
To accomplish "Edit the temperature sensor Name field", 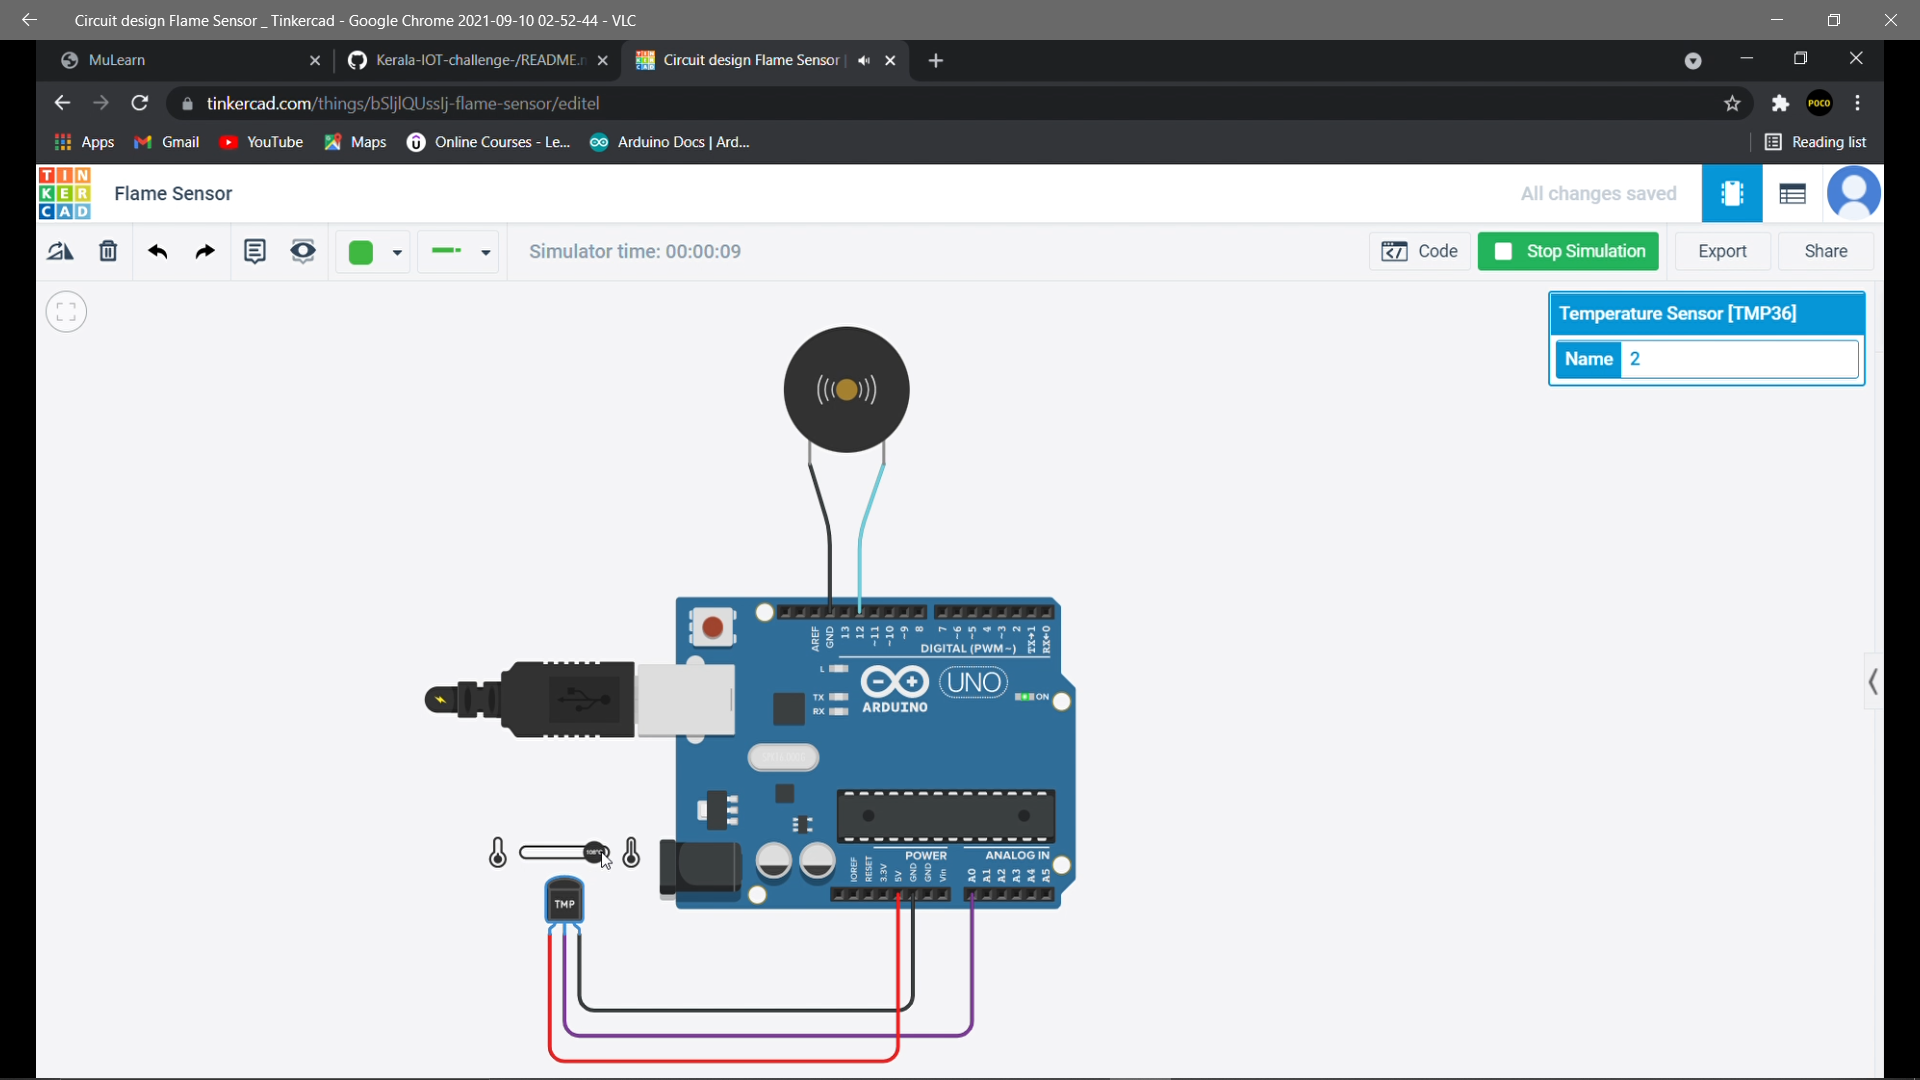I will [x=1740, y=359].
